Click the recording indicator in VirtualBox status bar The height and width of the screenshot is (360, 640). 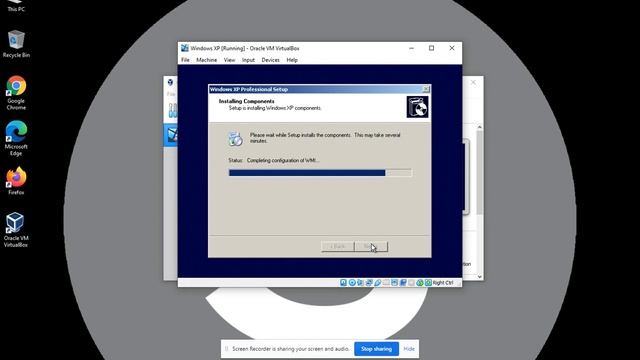403,282
